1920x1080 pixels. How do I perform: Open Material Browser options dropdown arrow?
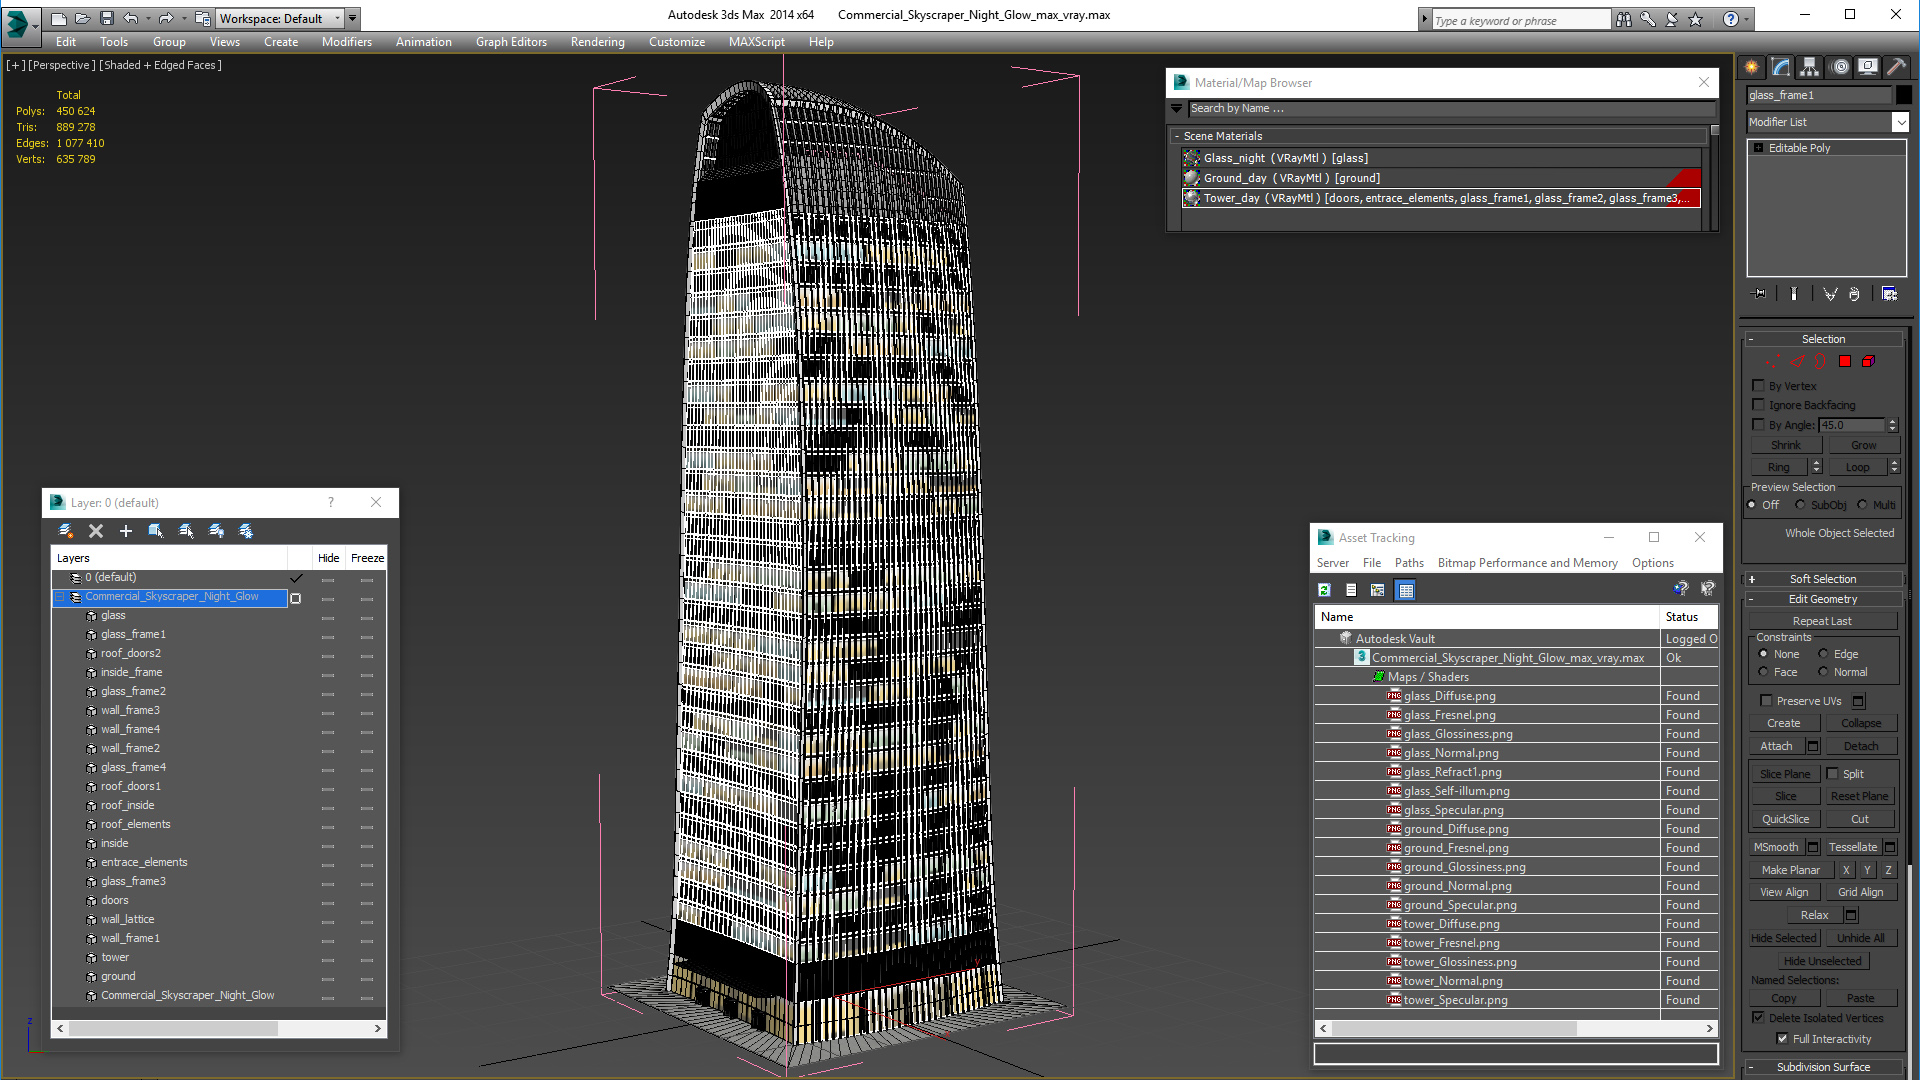[1177, 108]
